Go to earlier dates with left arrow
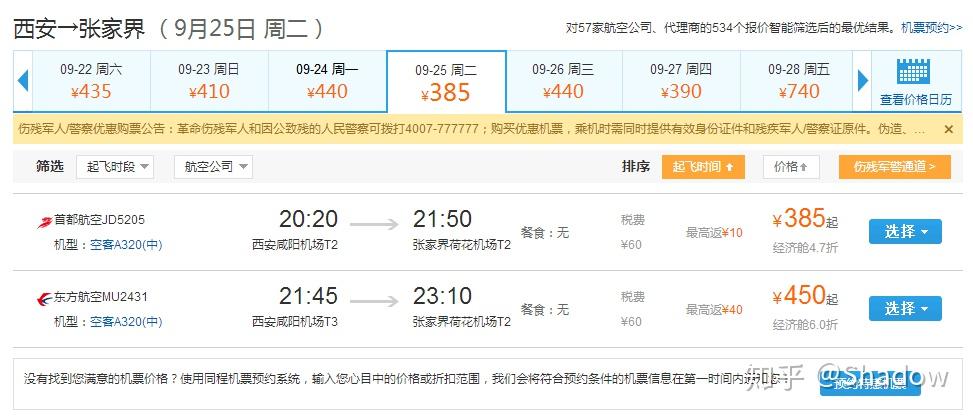This screenshot has height=416, width=973. [23, 81]
